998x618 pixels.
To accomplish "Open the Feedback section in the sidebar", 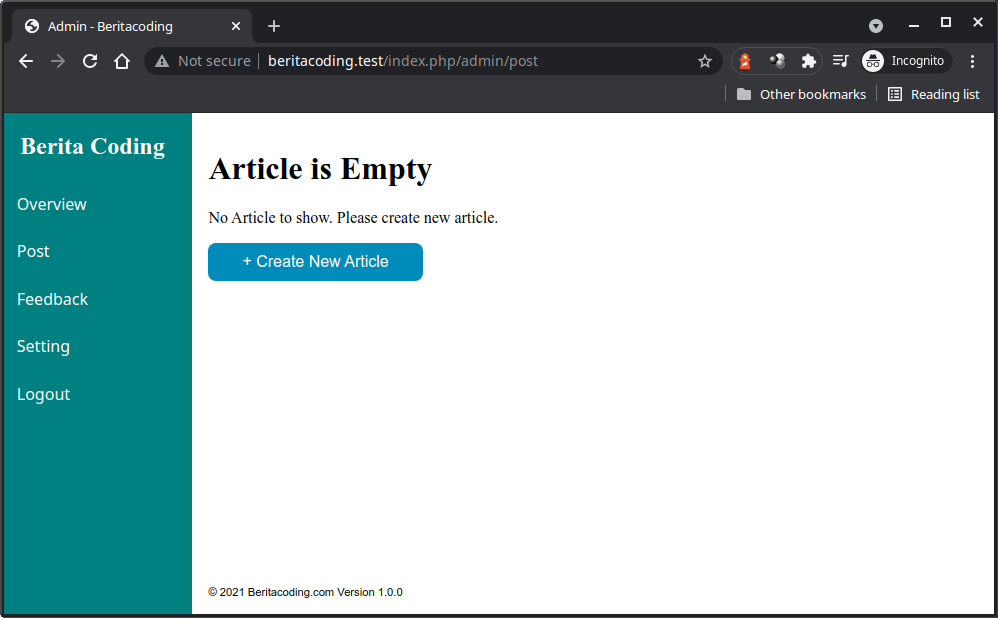I will [52, 299].
